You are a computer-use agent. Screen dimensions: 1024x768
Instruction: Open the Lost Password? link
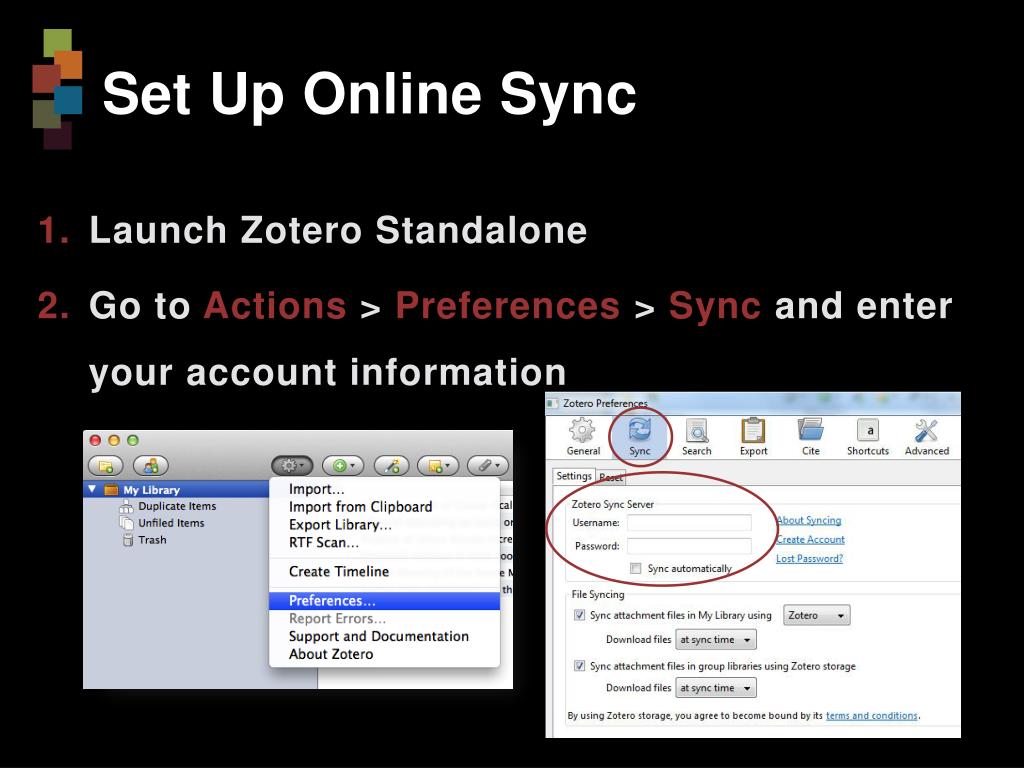click(809, 558)
